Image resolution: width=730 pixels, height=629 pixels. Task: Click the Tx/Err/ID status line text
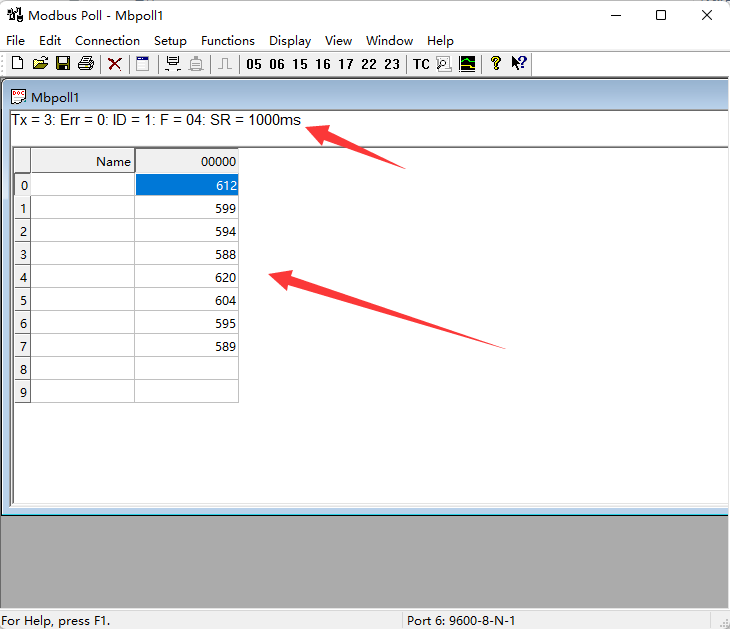pos(156,120)
